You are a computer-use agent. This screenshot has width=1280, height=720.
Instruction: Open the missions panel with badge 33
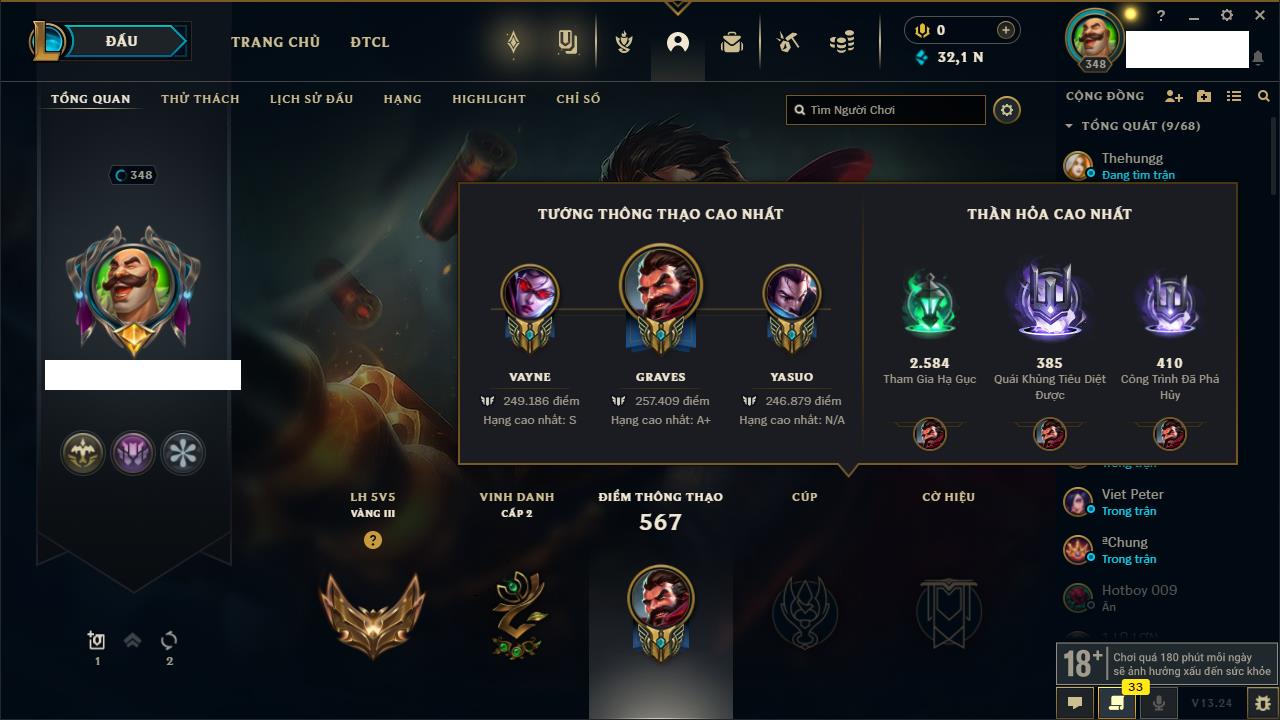(x=1116, y=703)
